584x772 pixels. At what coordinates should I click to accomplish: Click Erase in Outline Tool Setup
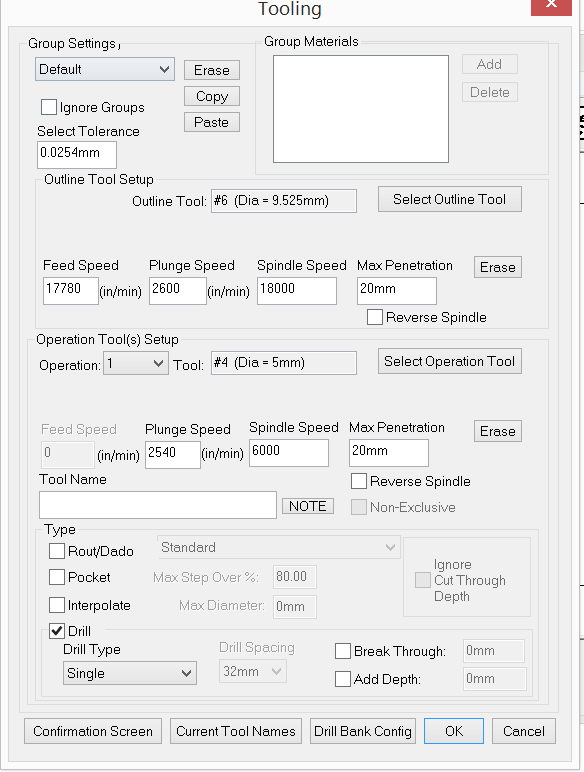[498, 267]
